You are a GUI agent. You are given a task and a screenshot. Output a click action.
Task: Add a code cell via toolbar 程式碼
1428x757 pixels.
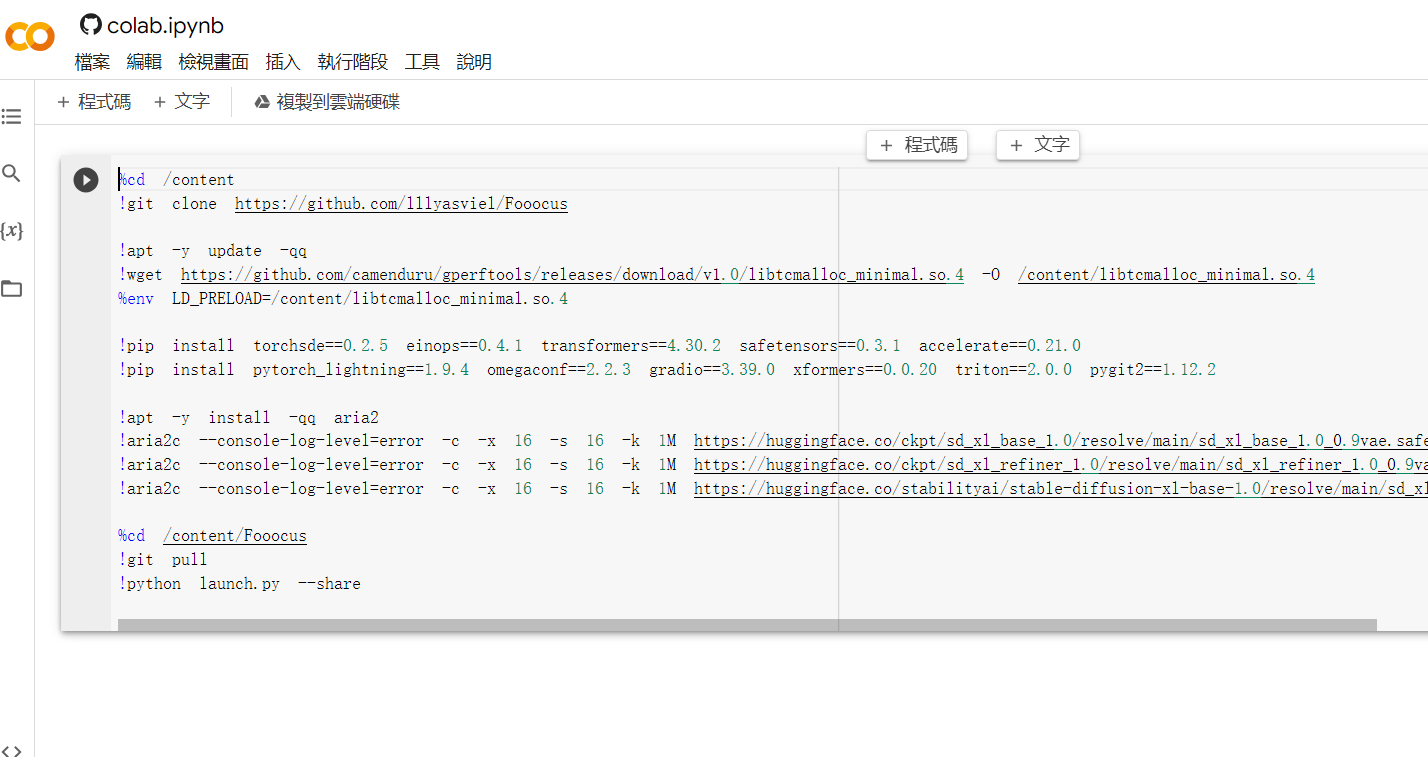94,102
